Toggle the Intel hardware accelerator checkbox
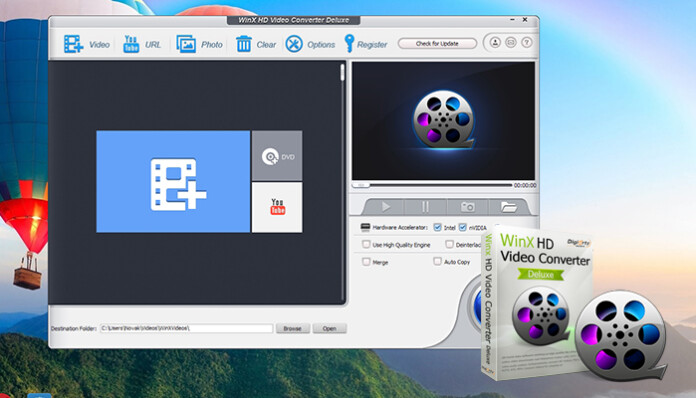Screen dimensions: 696x398 pyautogui.click(x=437, y=227)
